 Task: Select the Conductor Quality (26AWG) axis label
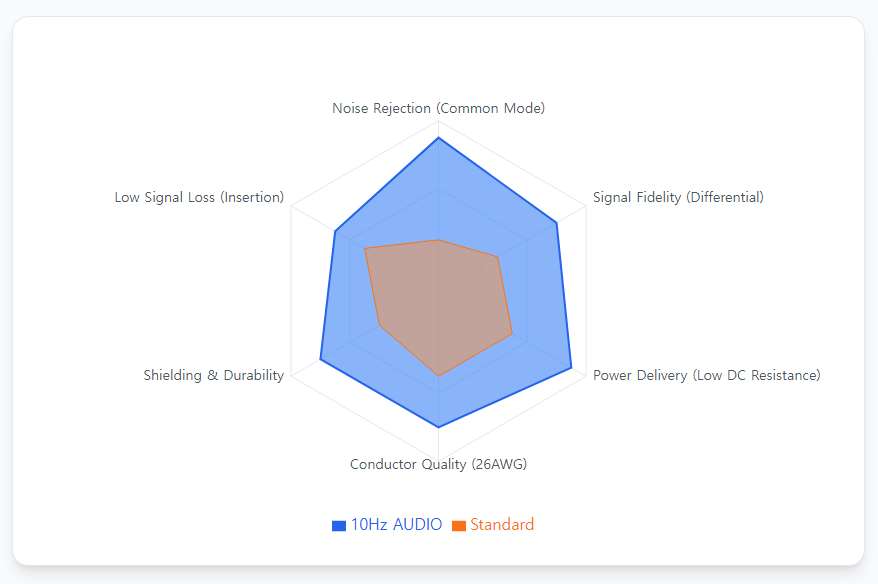pyautogui.click(x=438, y=464)
